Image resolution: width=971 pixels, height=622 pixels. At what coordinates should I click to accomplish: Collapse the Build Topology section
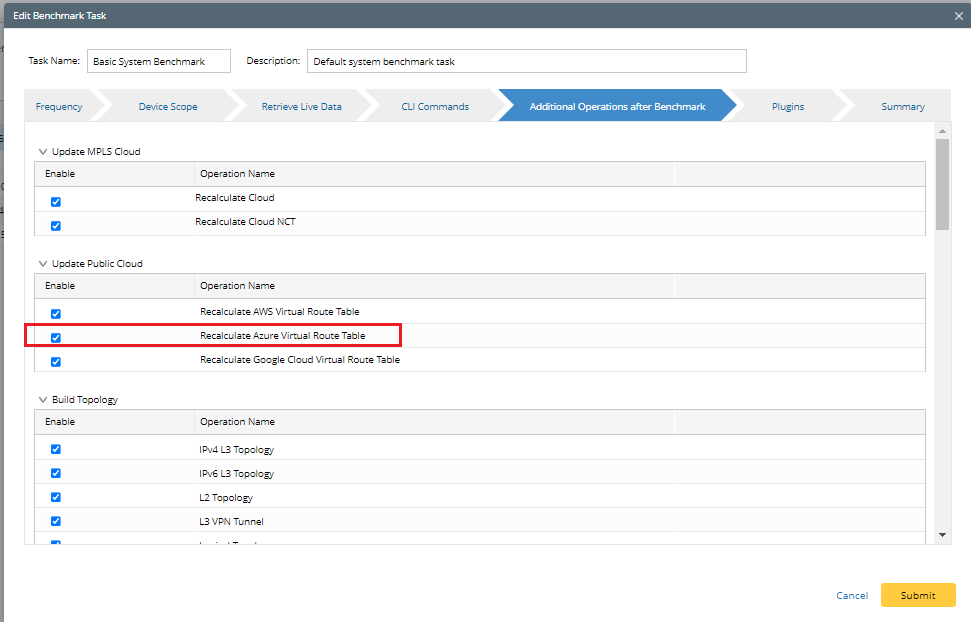click(x=43, y=399)
